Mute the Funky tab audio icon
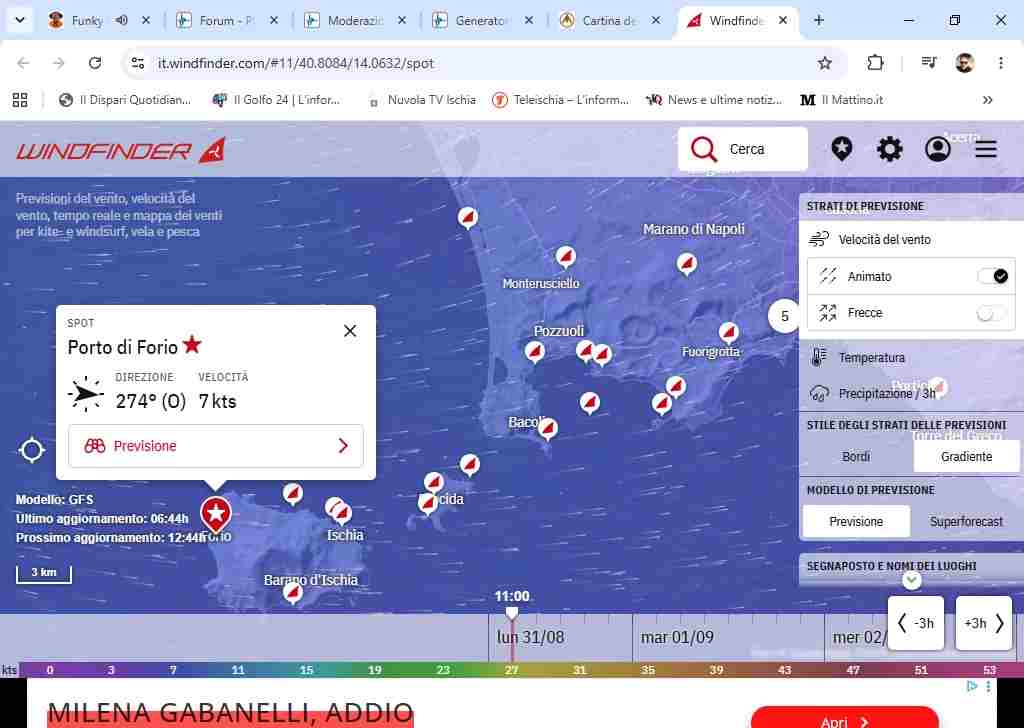The width and height of the screenshot is (1024, 728). (121, 20)
